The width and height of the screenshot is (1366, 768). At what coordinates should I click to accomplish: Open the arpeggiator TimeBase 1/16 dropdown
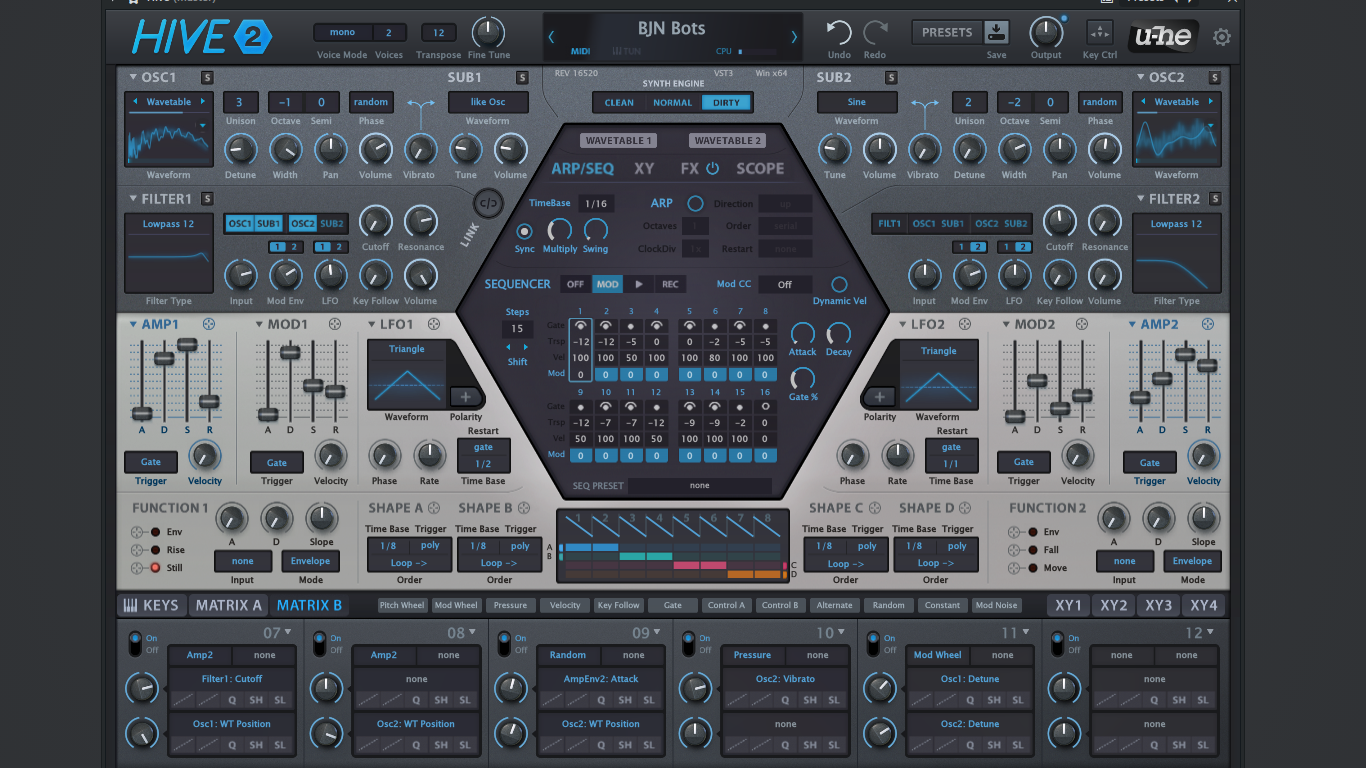click(x=596, y=203)
